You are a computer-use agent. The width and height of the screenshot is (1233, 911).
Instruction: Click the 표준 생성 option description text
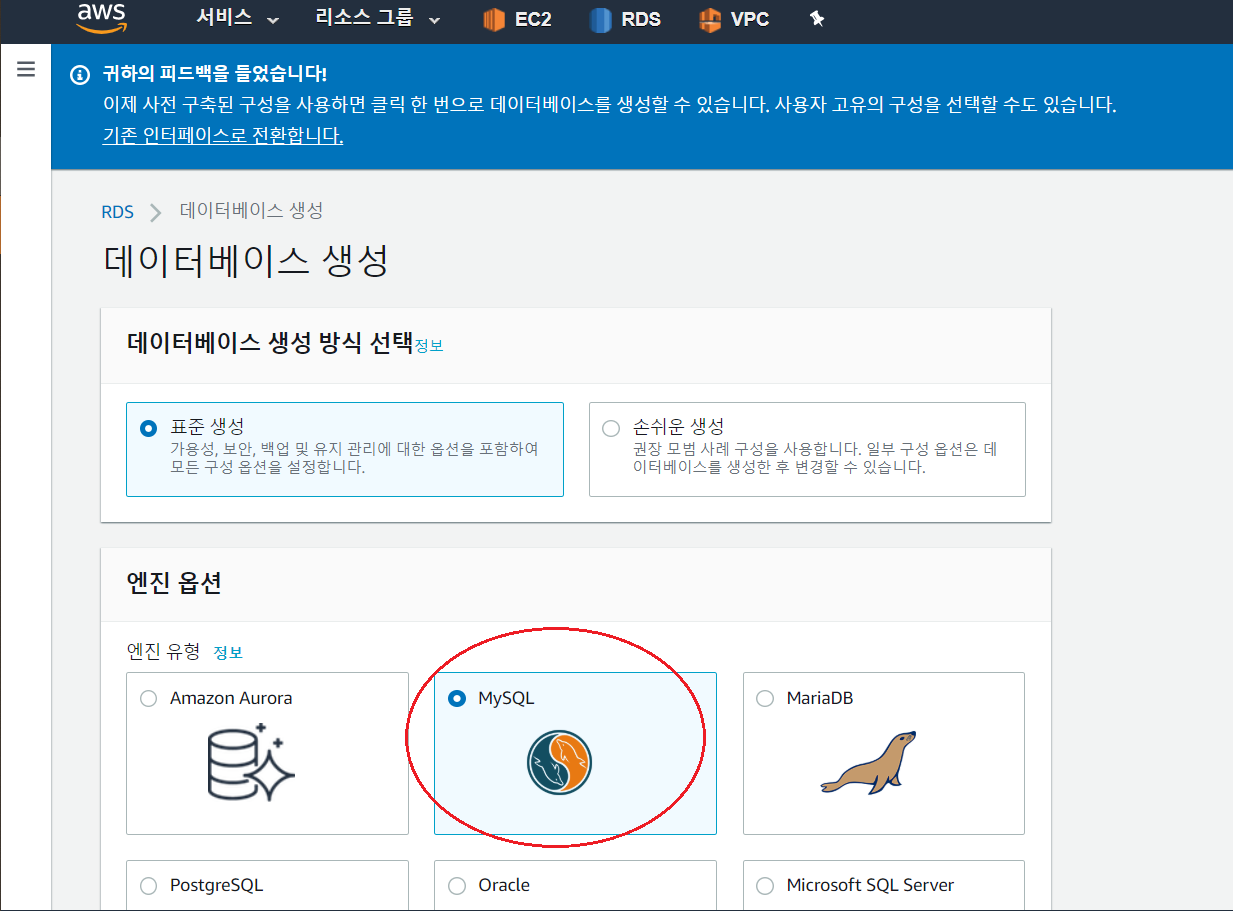pos(355,458)
